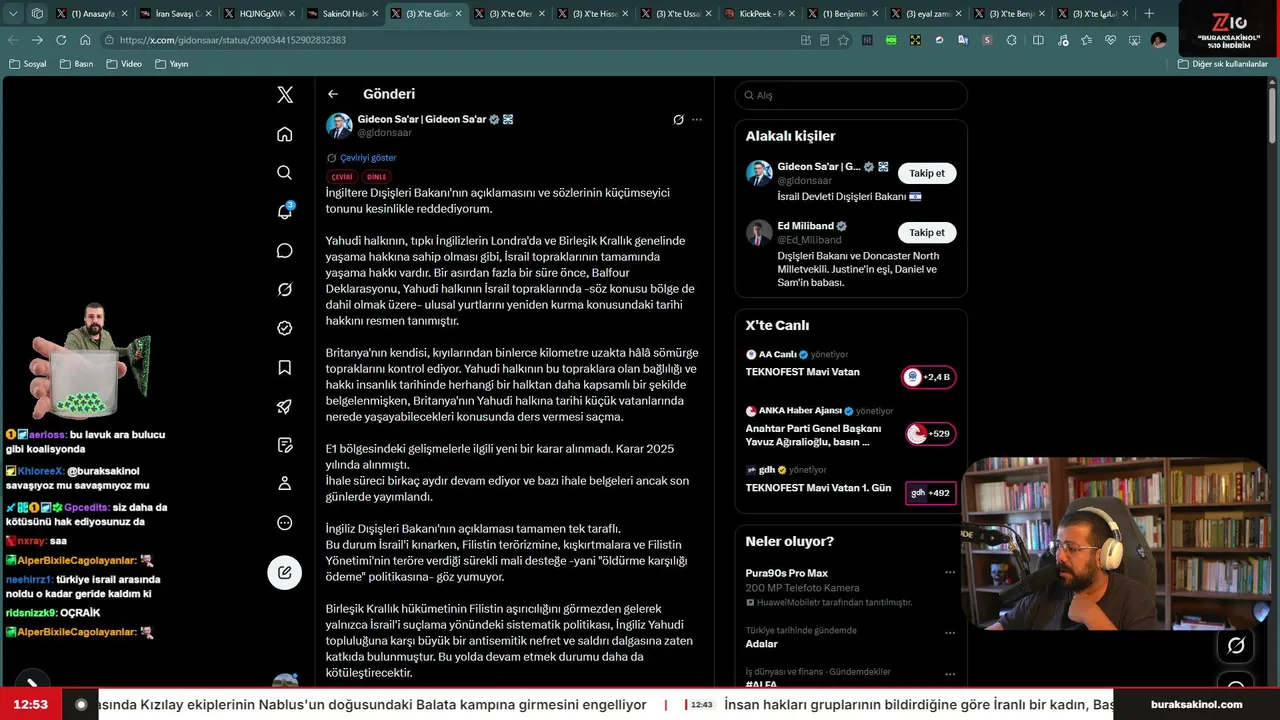
Task: Open Profile person icon in X sidebar
Action: (x=285, y=484)
